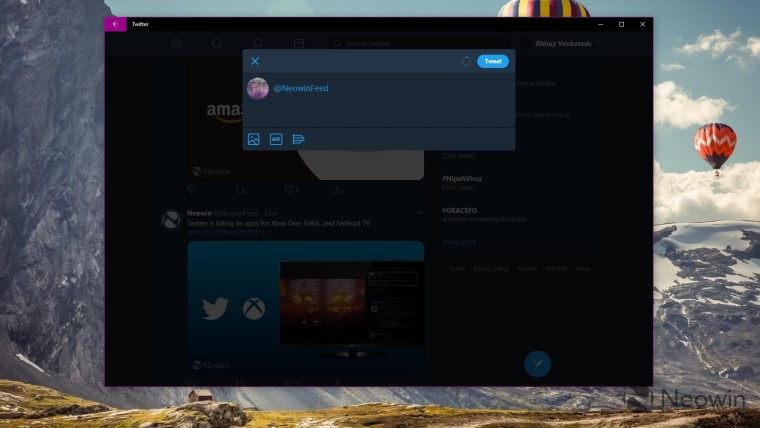This screenshot has width=760, height=428.
Task: Open the Search icon in the nav bar
Action: (217, 44)
